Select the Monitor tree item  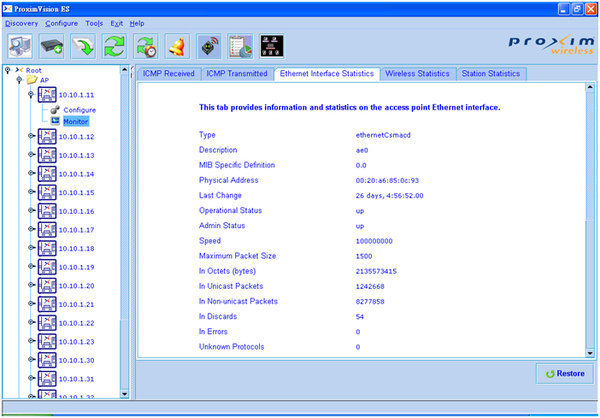(76, 121)
